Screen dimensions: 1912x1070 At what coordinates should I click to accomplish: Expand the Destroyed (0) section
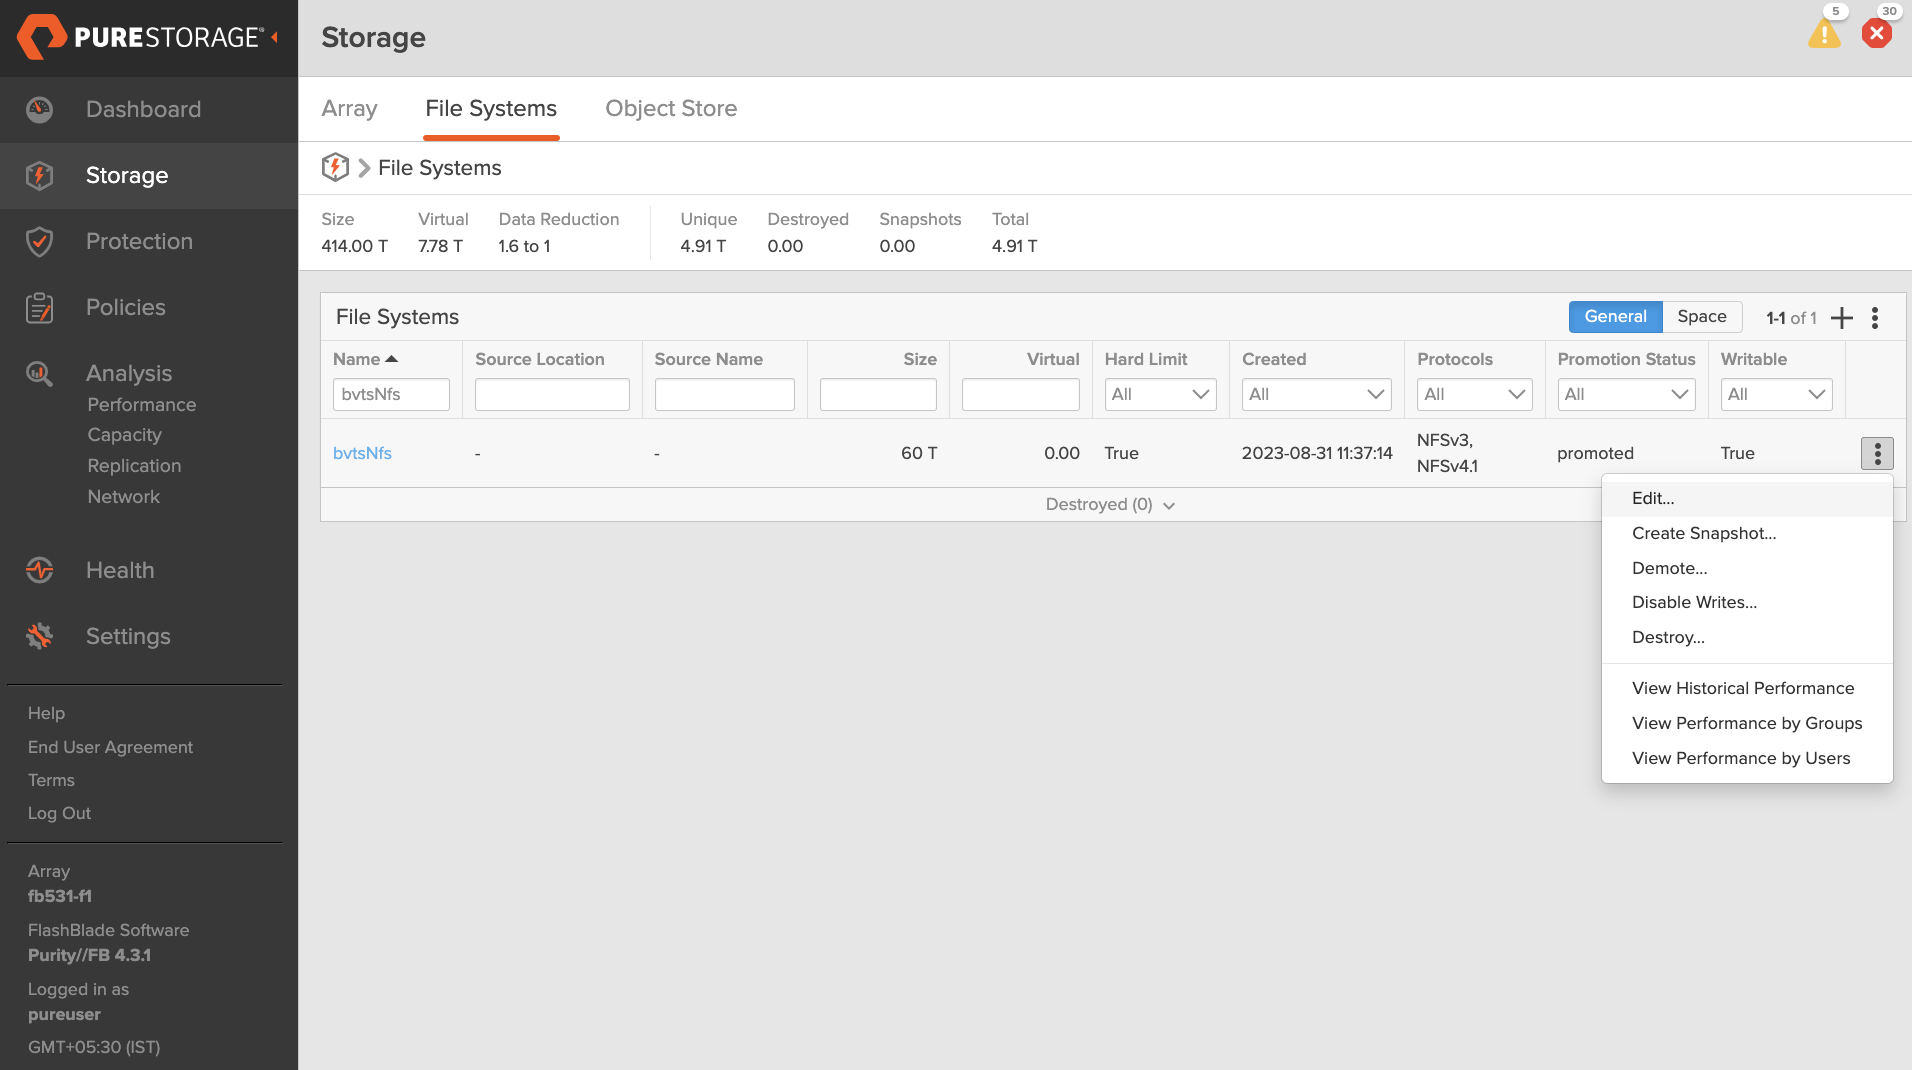click(1109, 505)
